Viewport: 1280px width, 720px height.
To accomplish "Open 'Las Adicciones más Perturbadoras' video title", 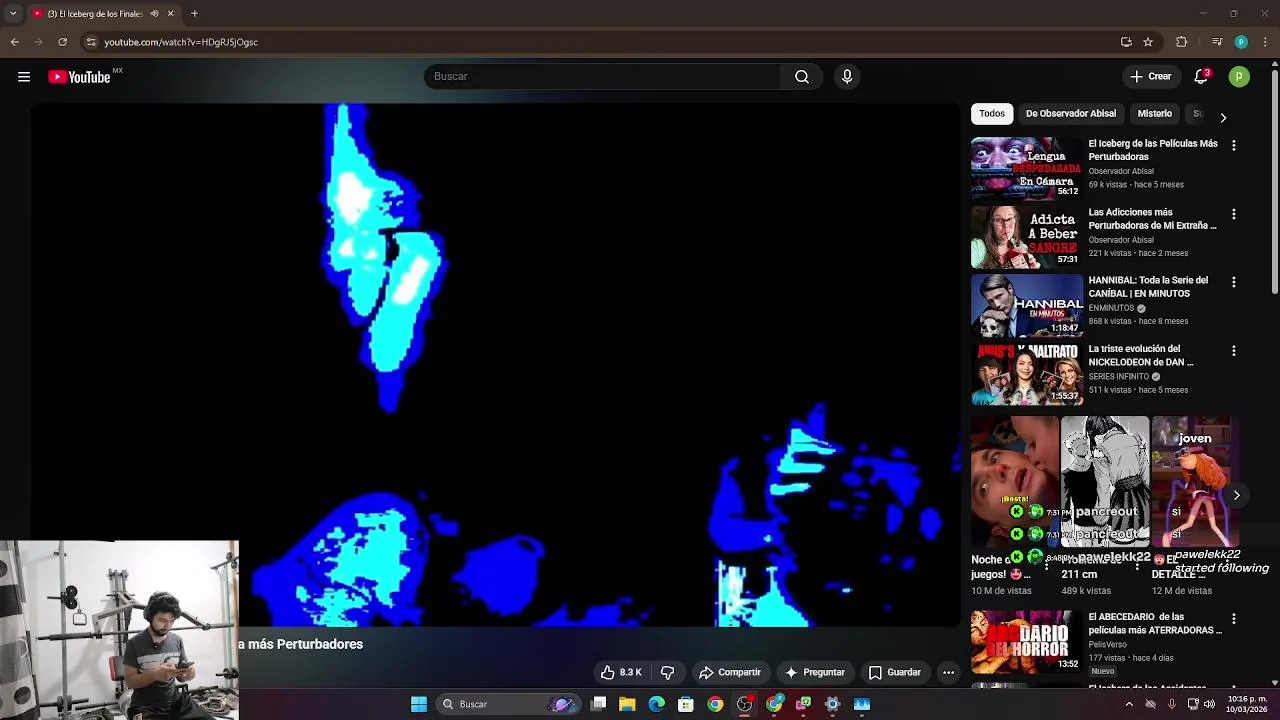I will (x=1152, y=219).
